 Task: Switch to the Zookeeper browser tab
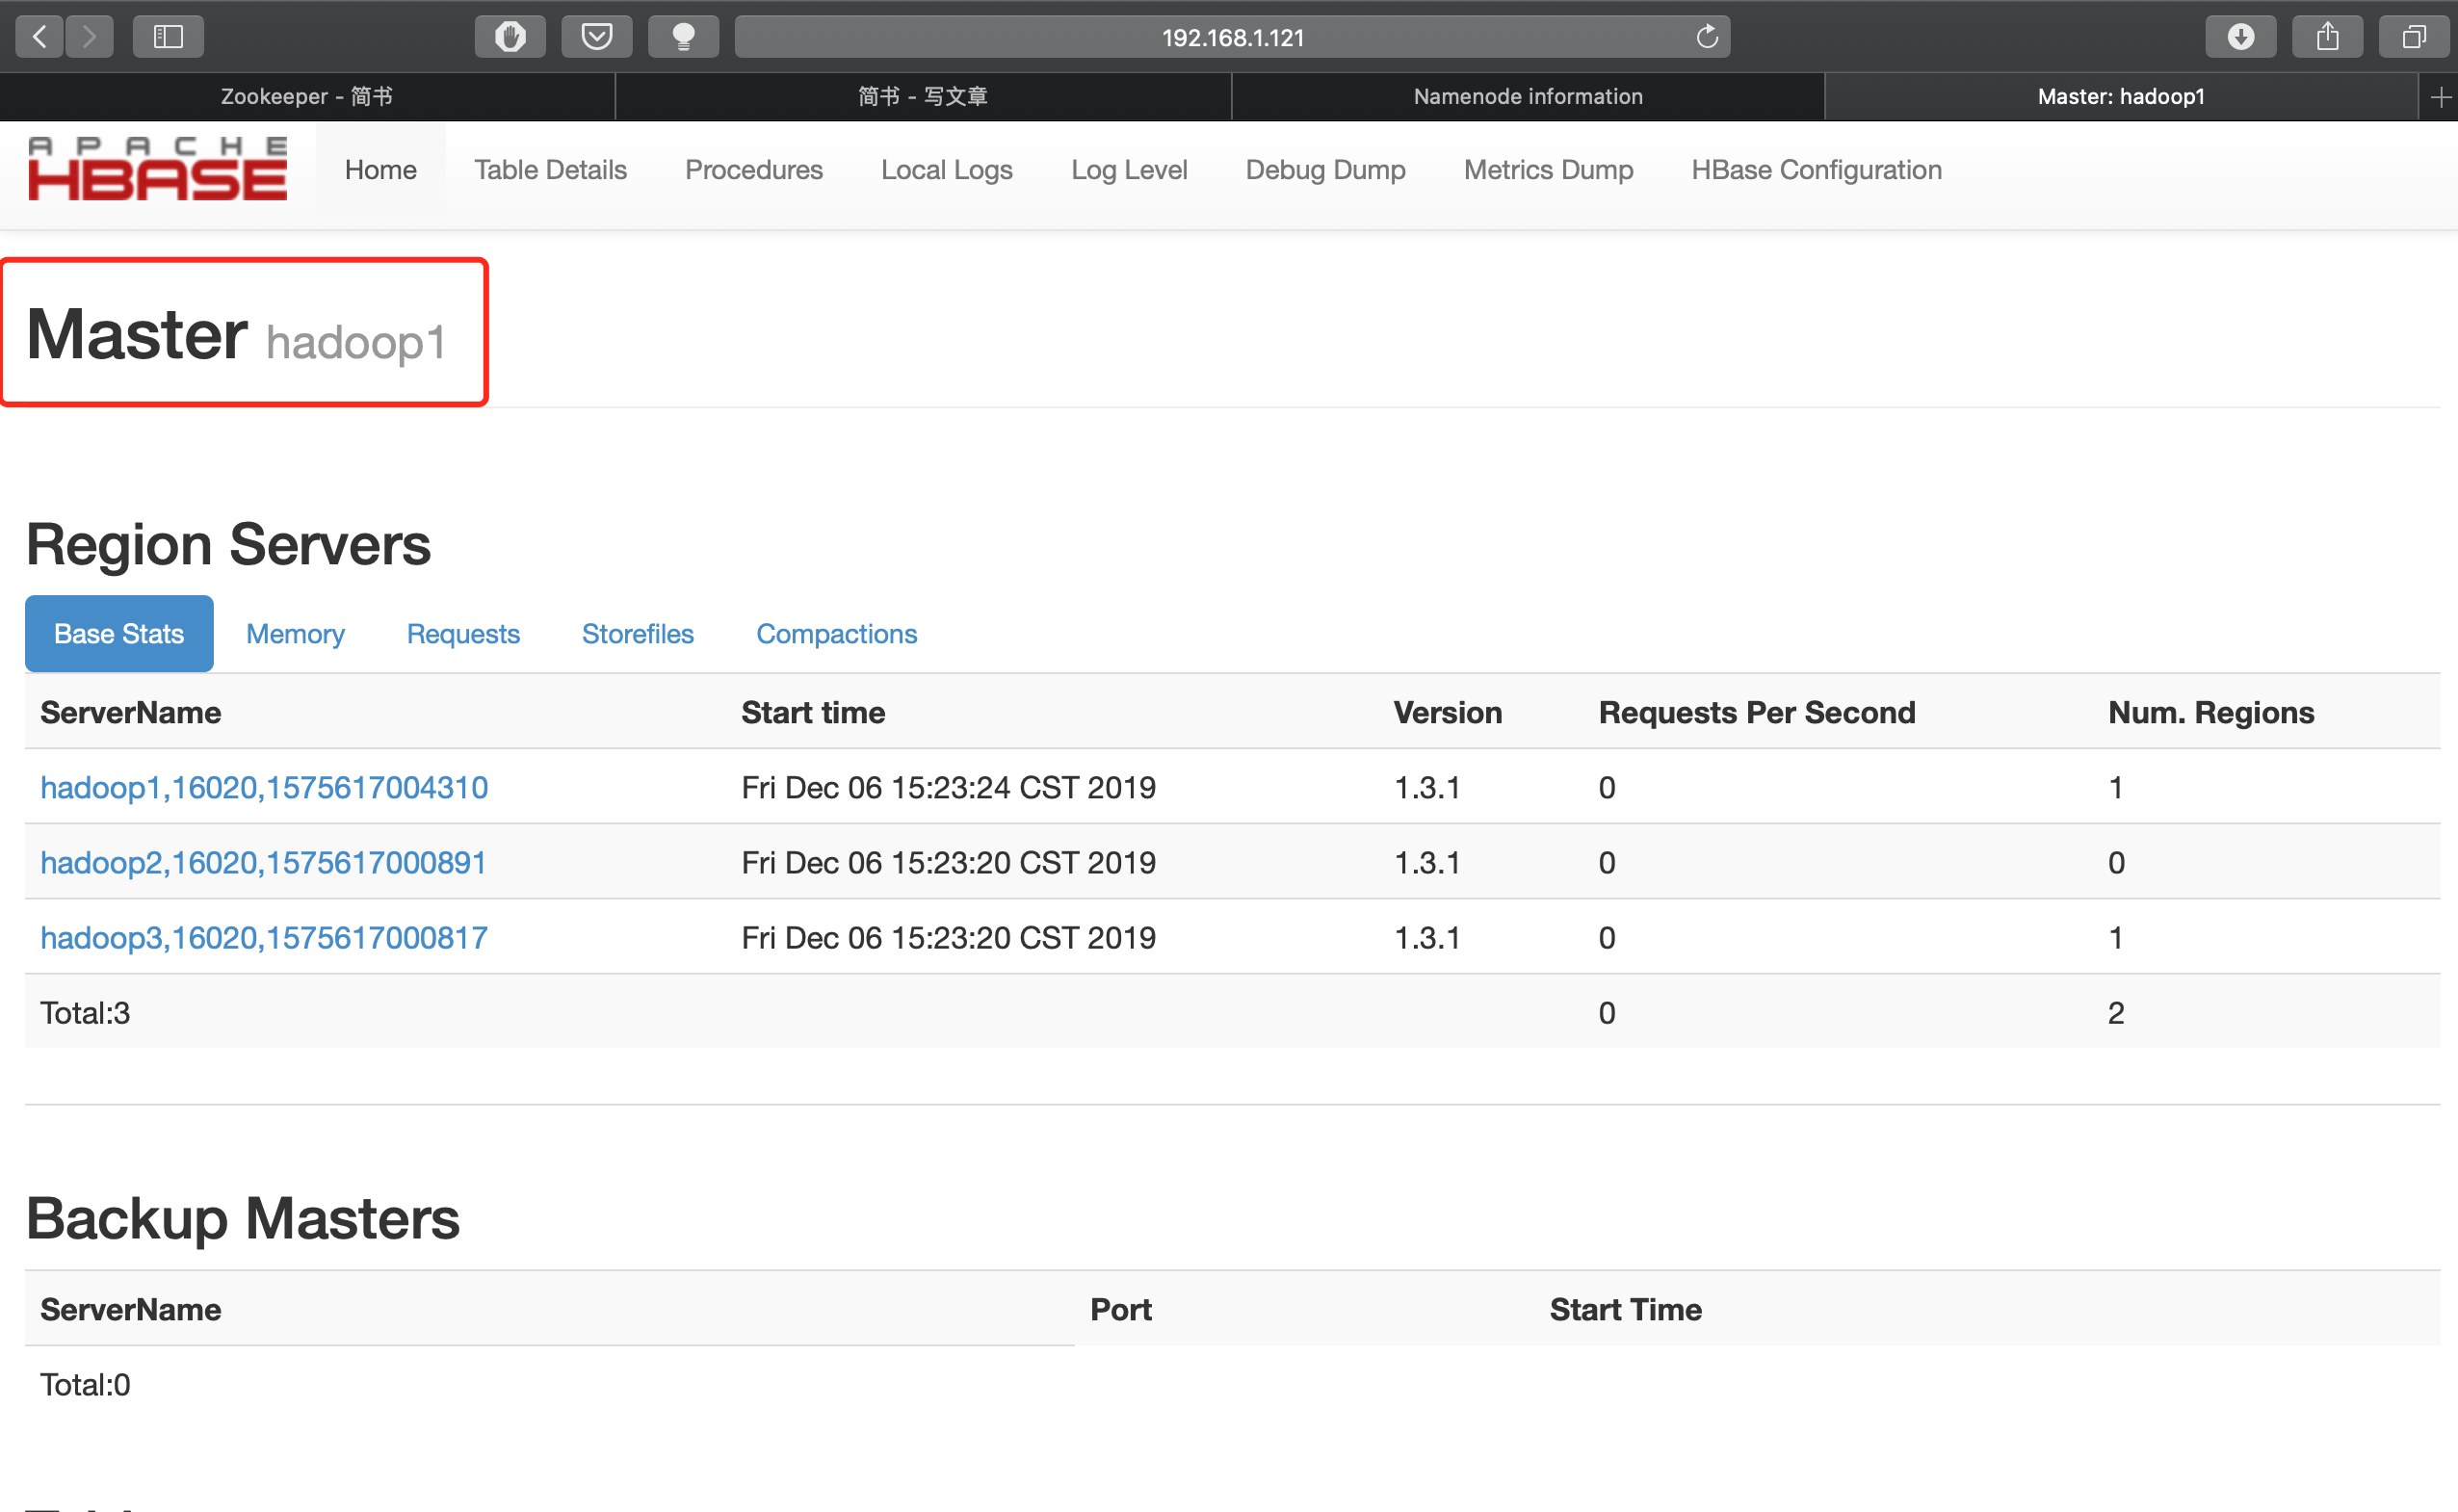306,97
